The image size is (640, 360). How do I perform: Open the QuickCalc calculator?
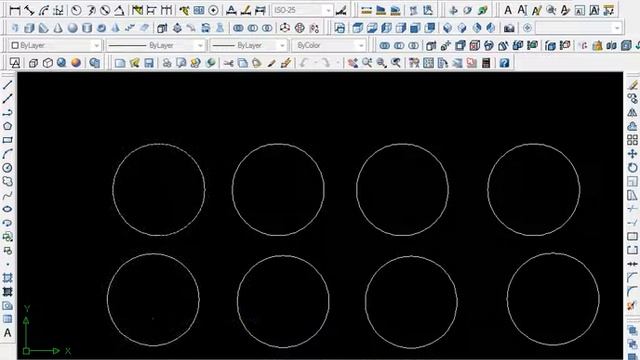click(486, 63)
